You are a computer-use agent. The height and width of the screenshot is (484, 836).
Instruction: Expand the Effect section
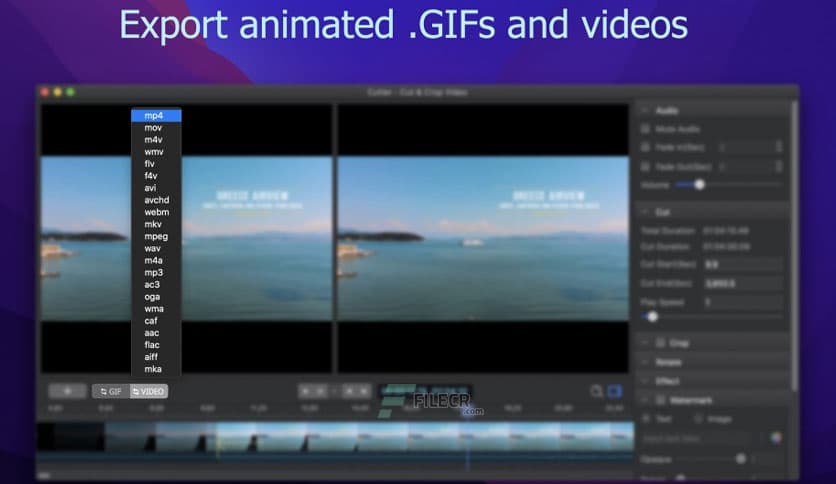(x=645, y=381)
